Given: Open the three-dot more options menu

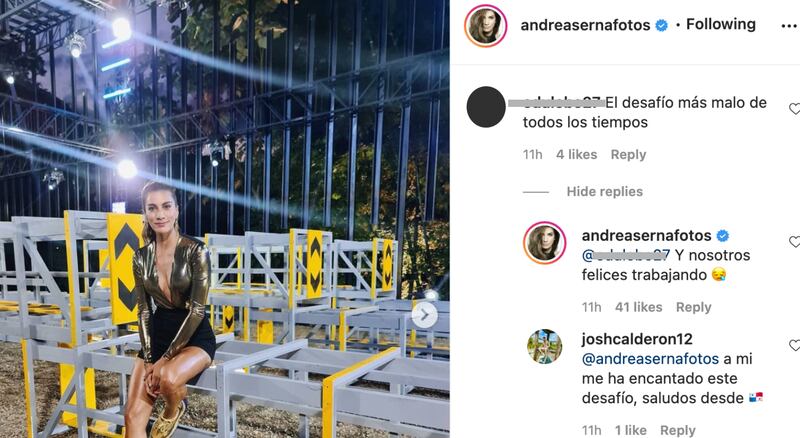Looking at the screenshot, I should click(790, 26).
